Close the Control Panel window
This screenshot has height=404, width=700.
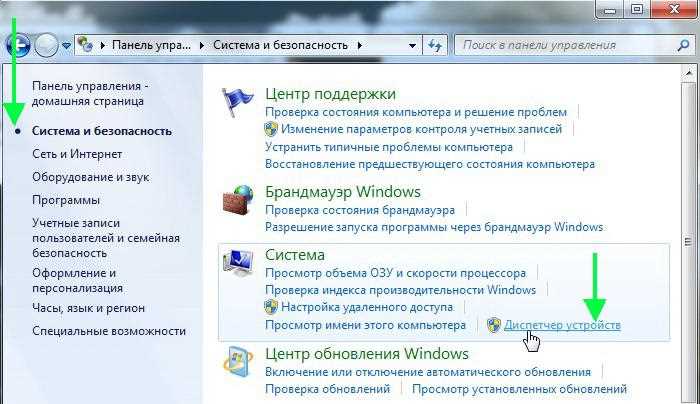click(x=675, y=10)
